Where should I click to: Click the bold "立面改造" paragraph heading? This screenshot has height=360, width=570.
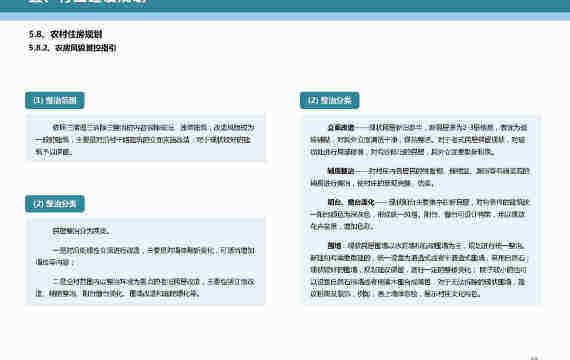pos(341,127)
